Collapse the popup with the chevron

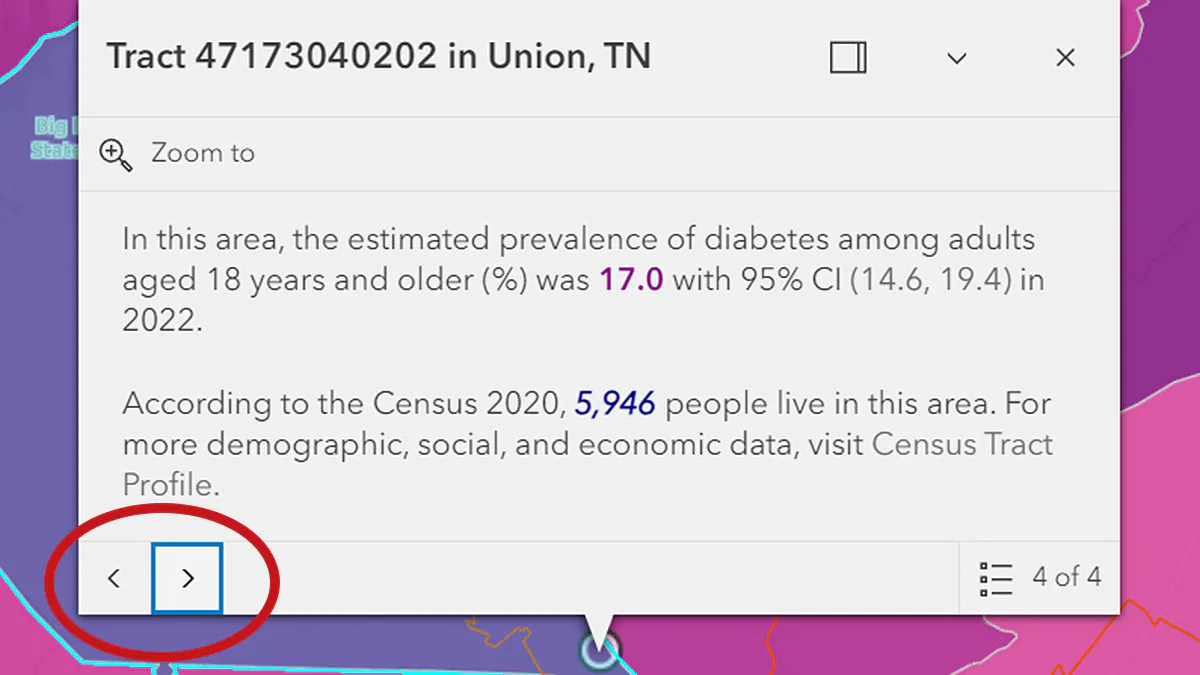point(957,59)
